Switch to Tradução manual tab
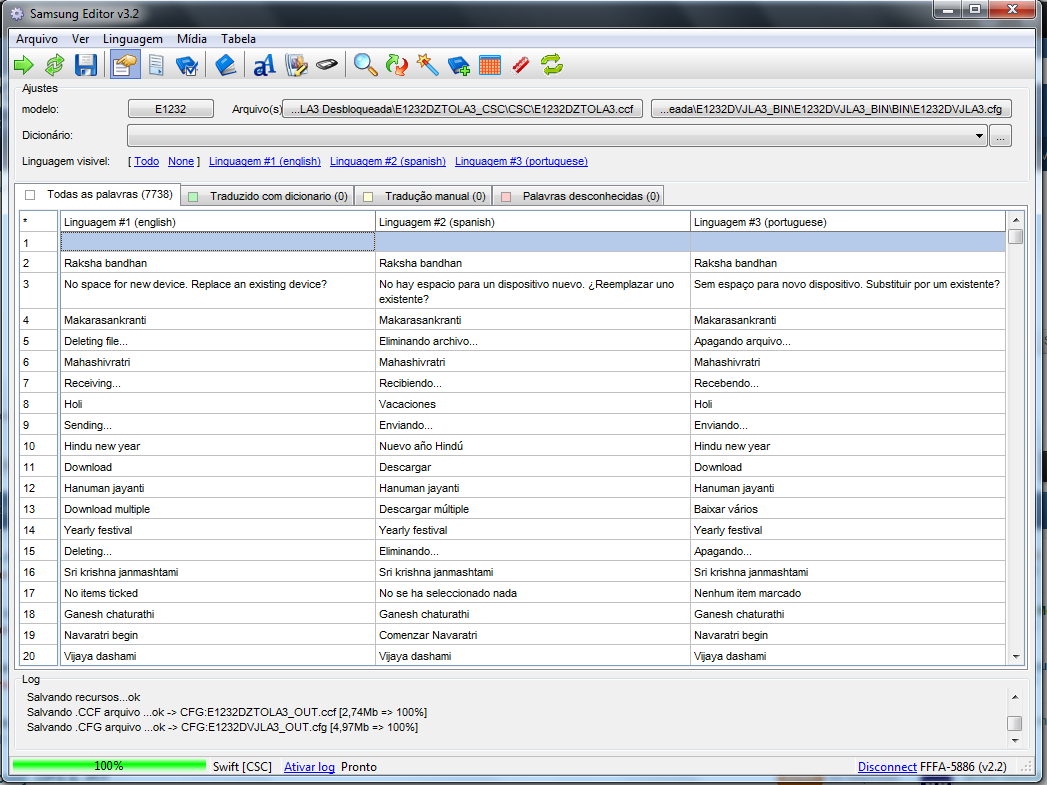This screenshot has height=785, width=1047. [x=424, y=196]
